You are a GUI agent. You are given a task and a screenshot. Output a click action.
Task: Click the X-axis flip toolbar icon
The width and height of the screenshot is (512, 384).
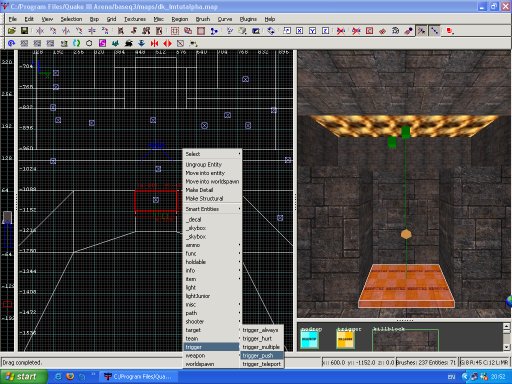40,31
